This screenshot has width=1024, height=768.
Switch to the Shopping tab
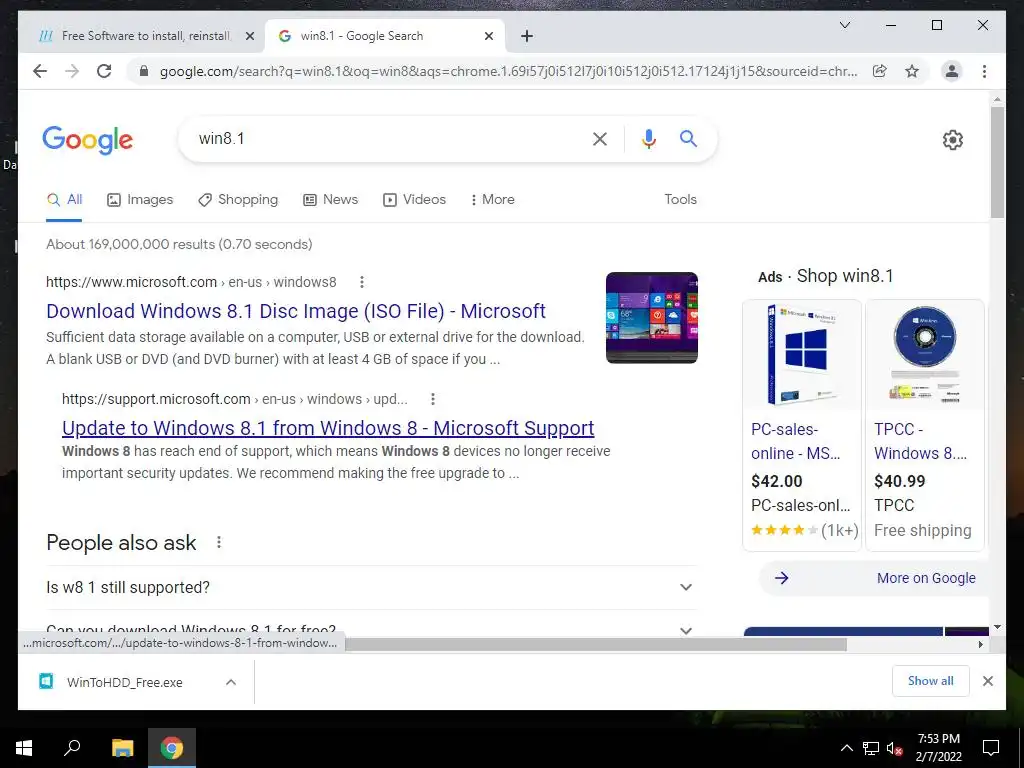pos(238,200)
